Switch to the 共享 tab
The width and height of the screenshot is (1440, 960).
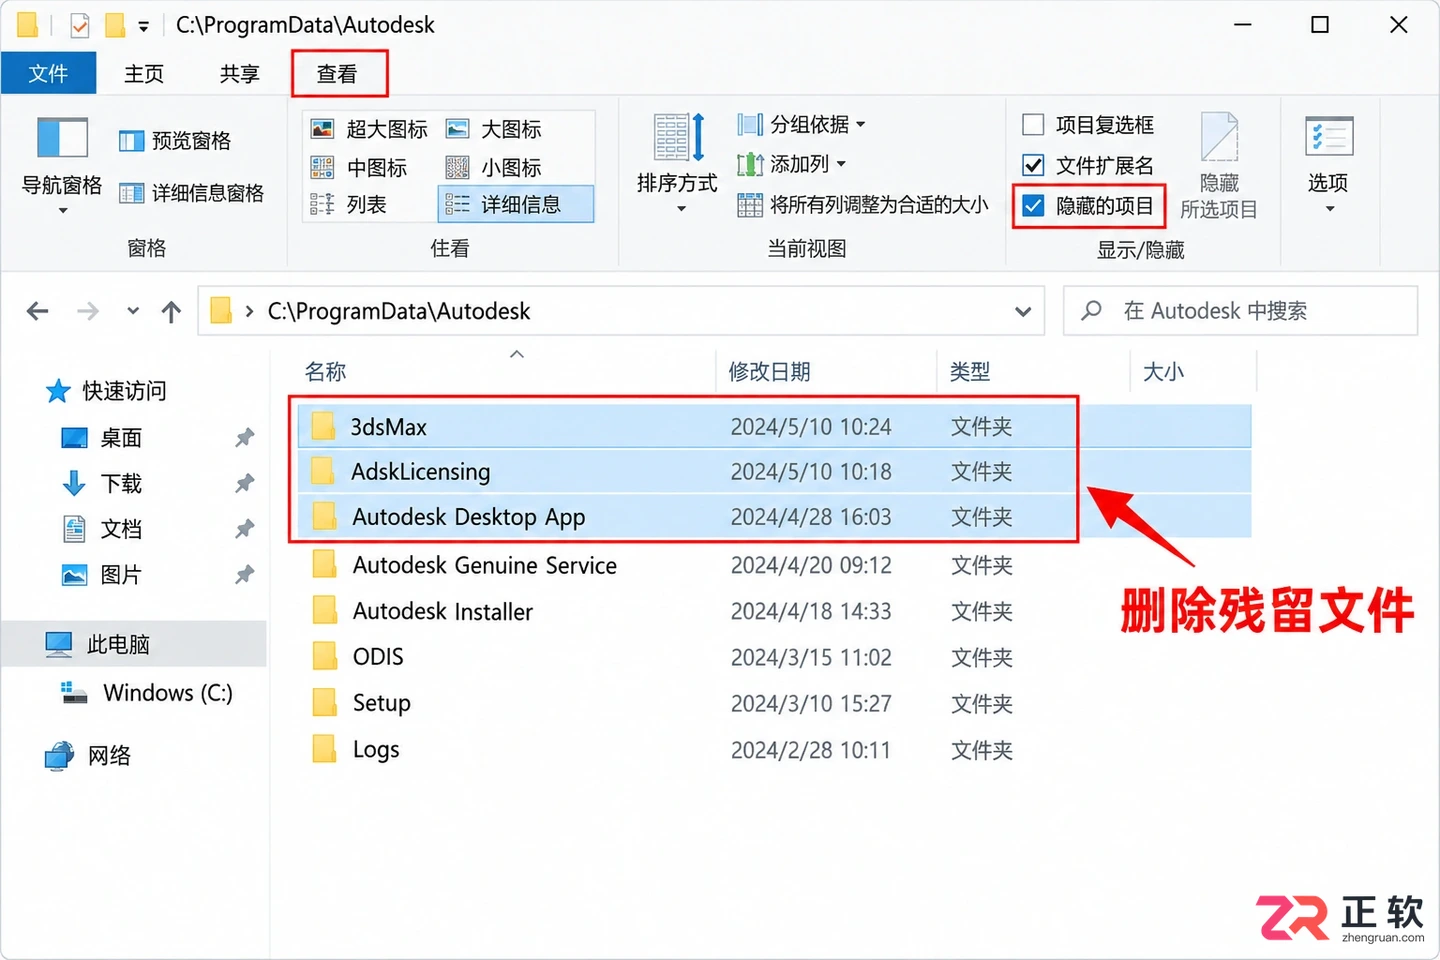[x=240, y=74]
